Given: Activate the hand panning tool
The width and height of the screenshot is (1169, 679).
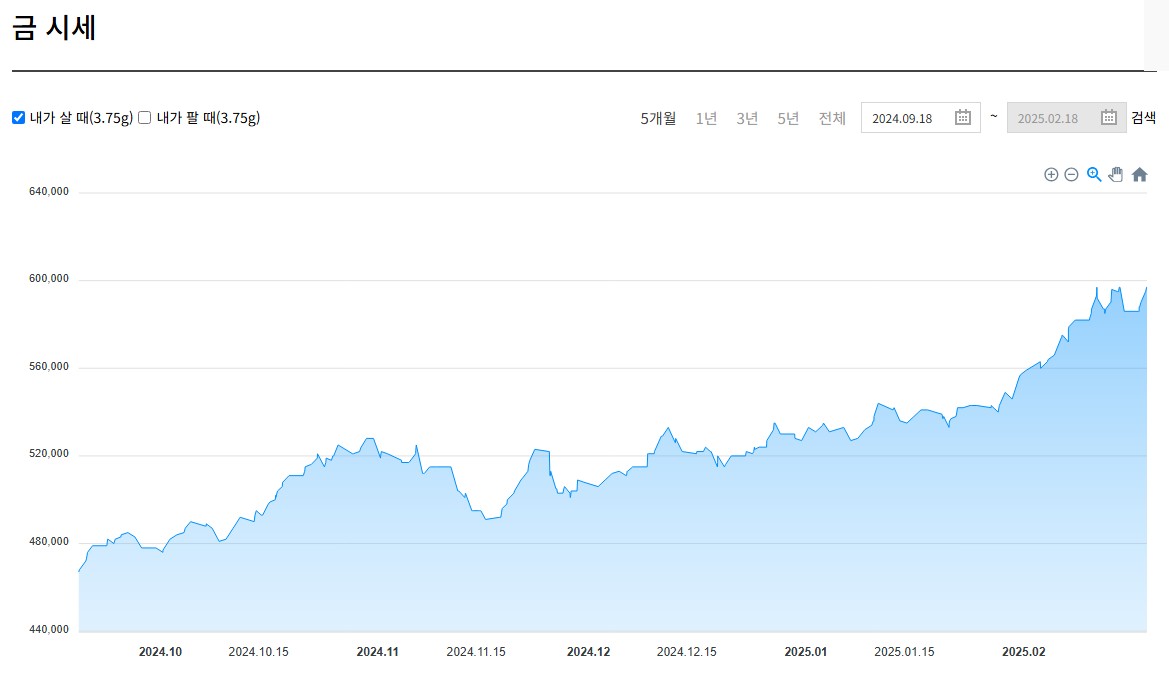Looking at the screenshot, I should pos(1116,174).
